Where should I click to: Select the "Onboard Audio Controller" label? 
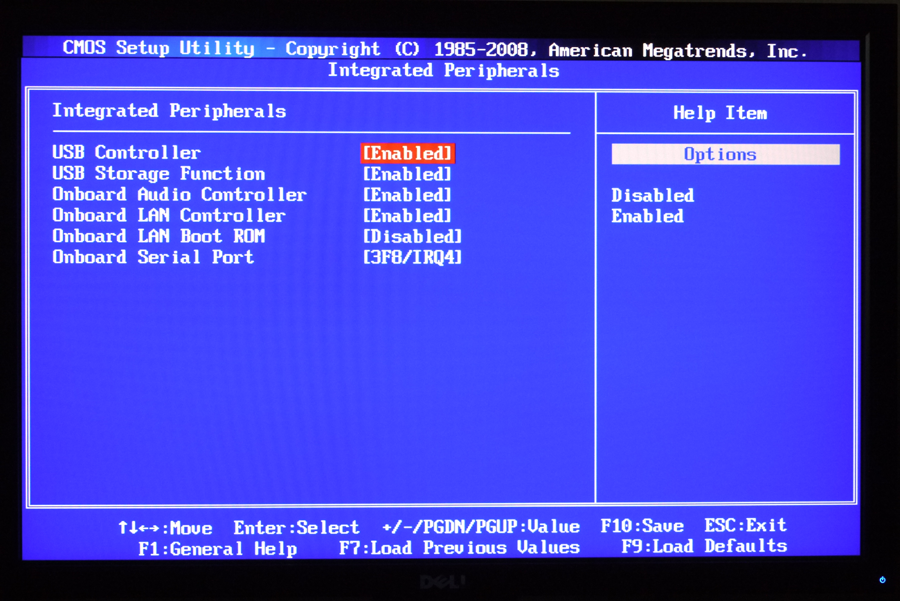tap(179, 195)
